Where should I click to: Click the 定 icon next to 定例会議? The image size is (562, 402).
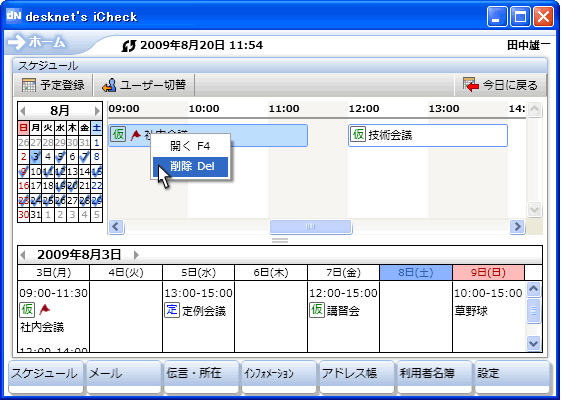(172, 310)
